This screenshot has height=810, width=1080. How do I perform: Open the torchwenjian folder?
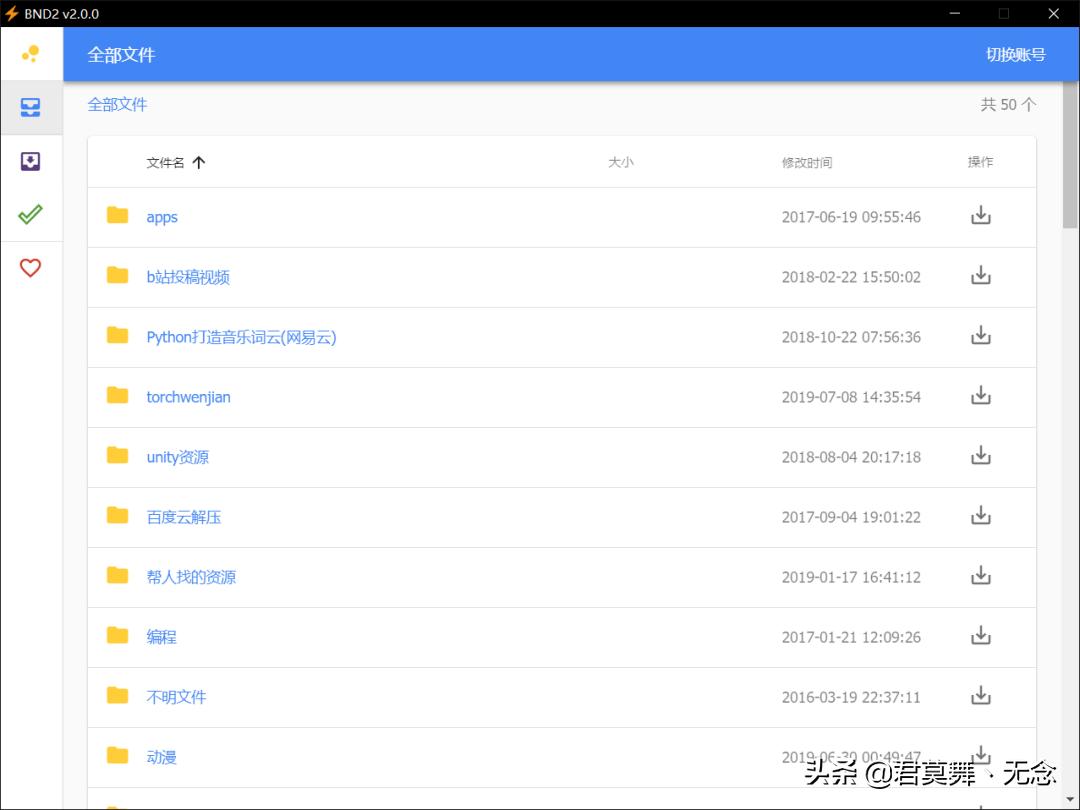pyautogui.click(x=188, y=397)
